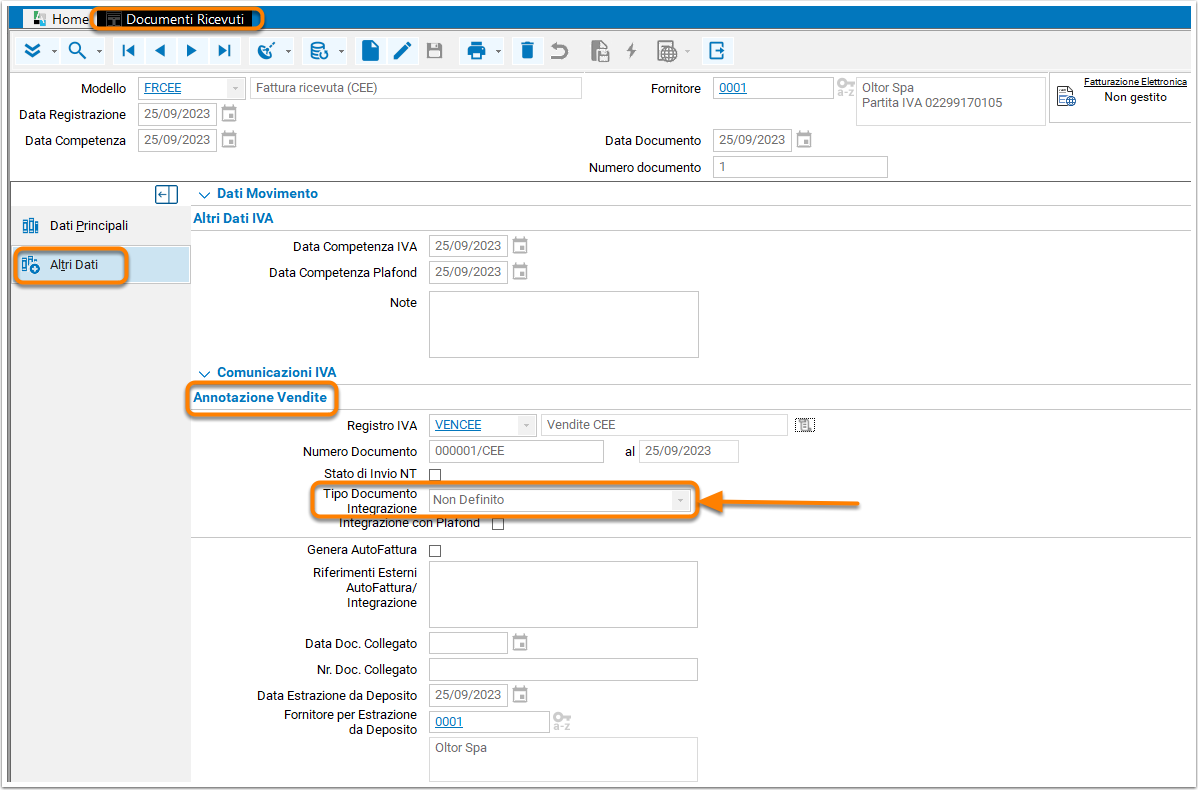Select Altri Dati sidebar section

pos(101,265)
